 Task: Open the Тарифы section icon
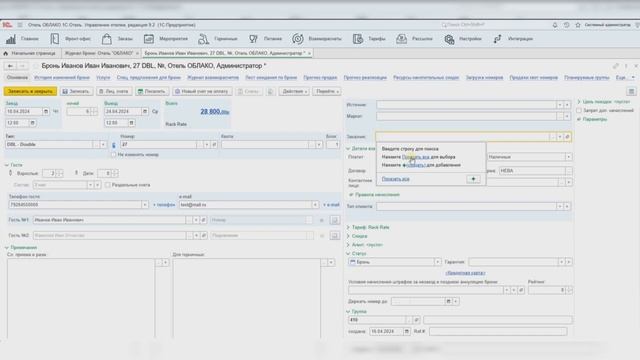358,39
